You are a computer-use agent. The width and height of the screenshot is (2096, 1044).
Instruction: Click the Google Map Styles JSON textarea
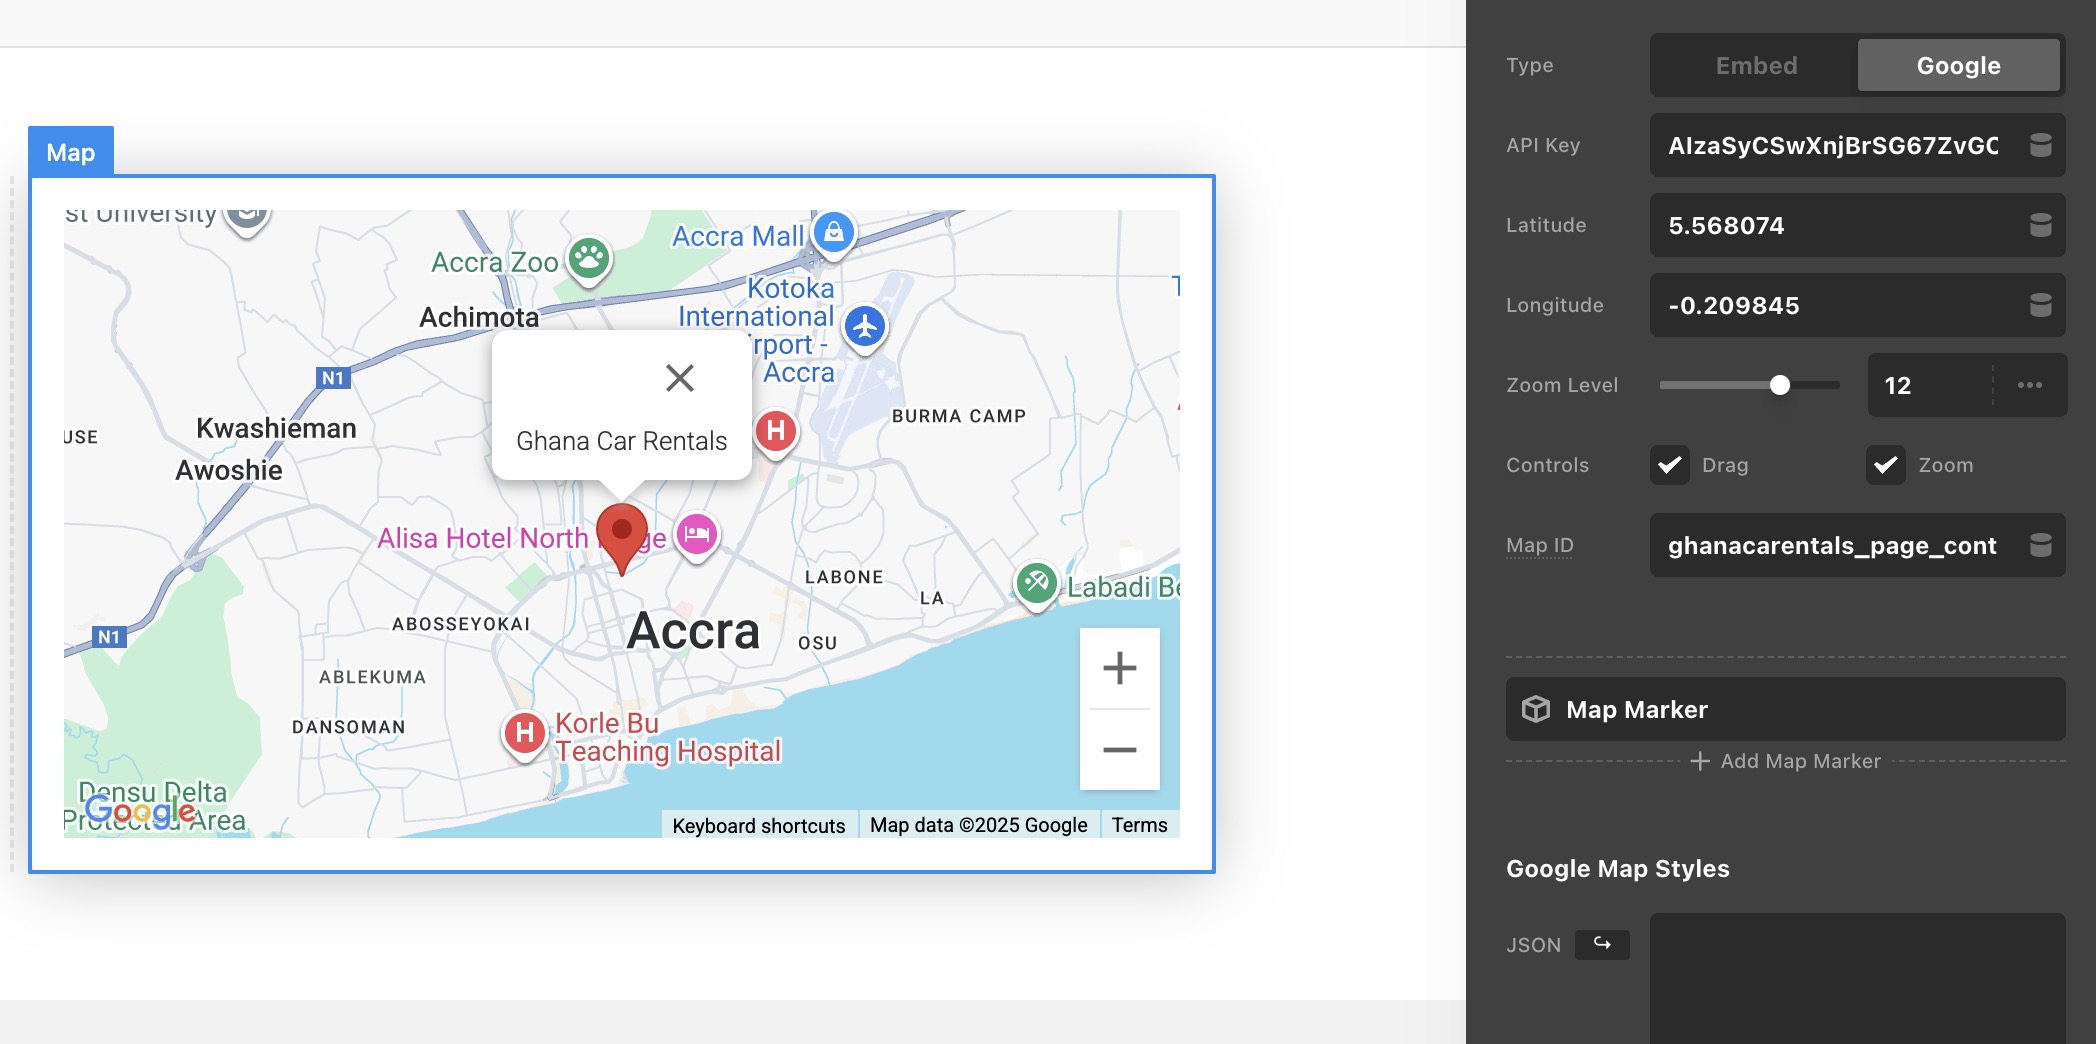(1857, 978)
